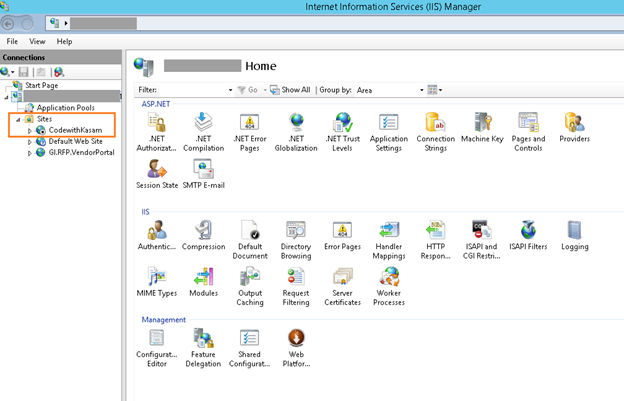
Task: Open the View menu
Action: click(37, 41)
